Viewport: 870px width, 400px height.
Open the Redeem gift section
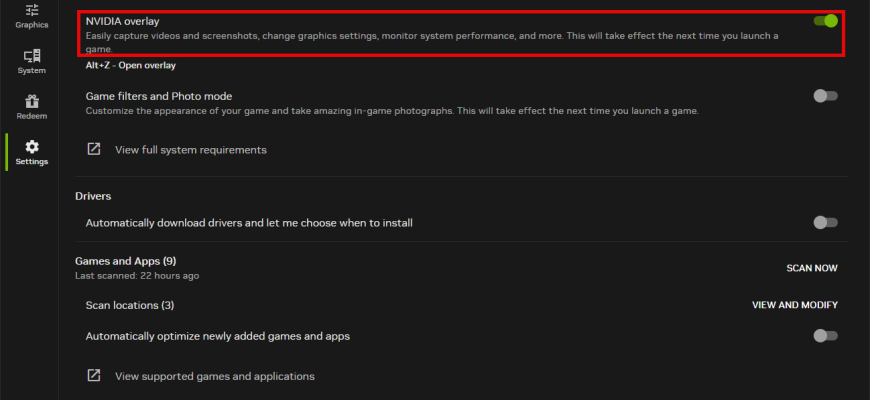pos(32,107)
